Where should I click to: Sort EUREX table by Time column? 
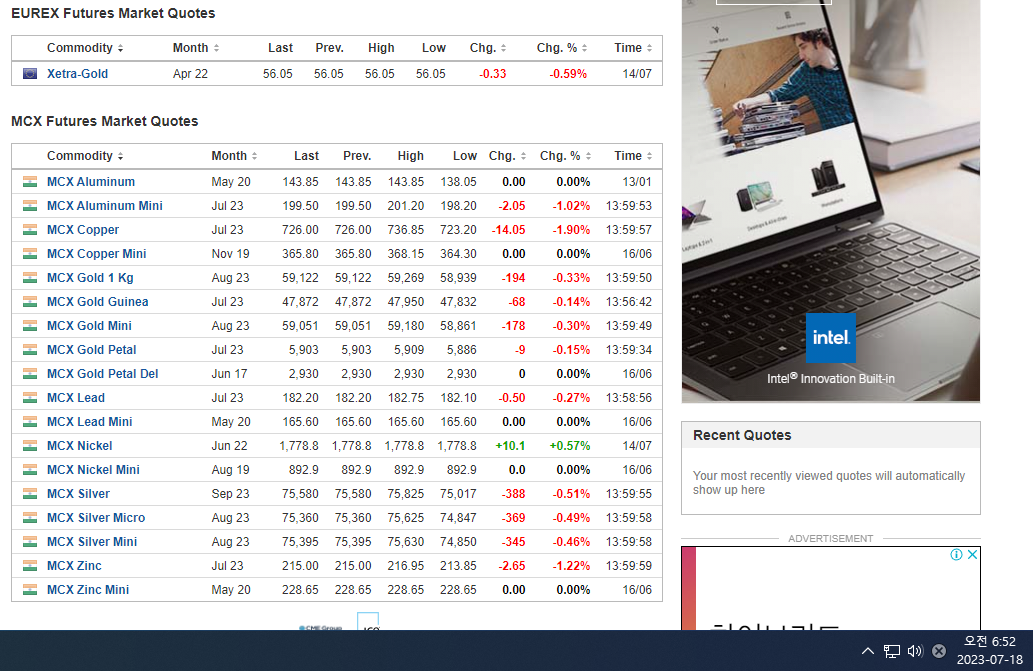click(633, 48)
